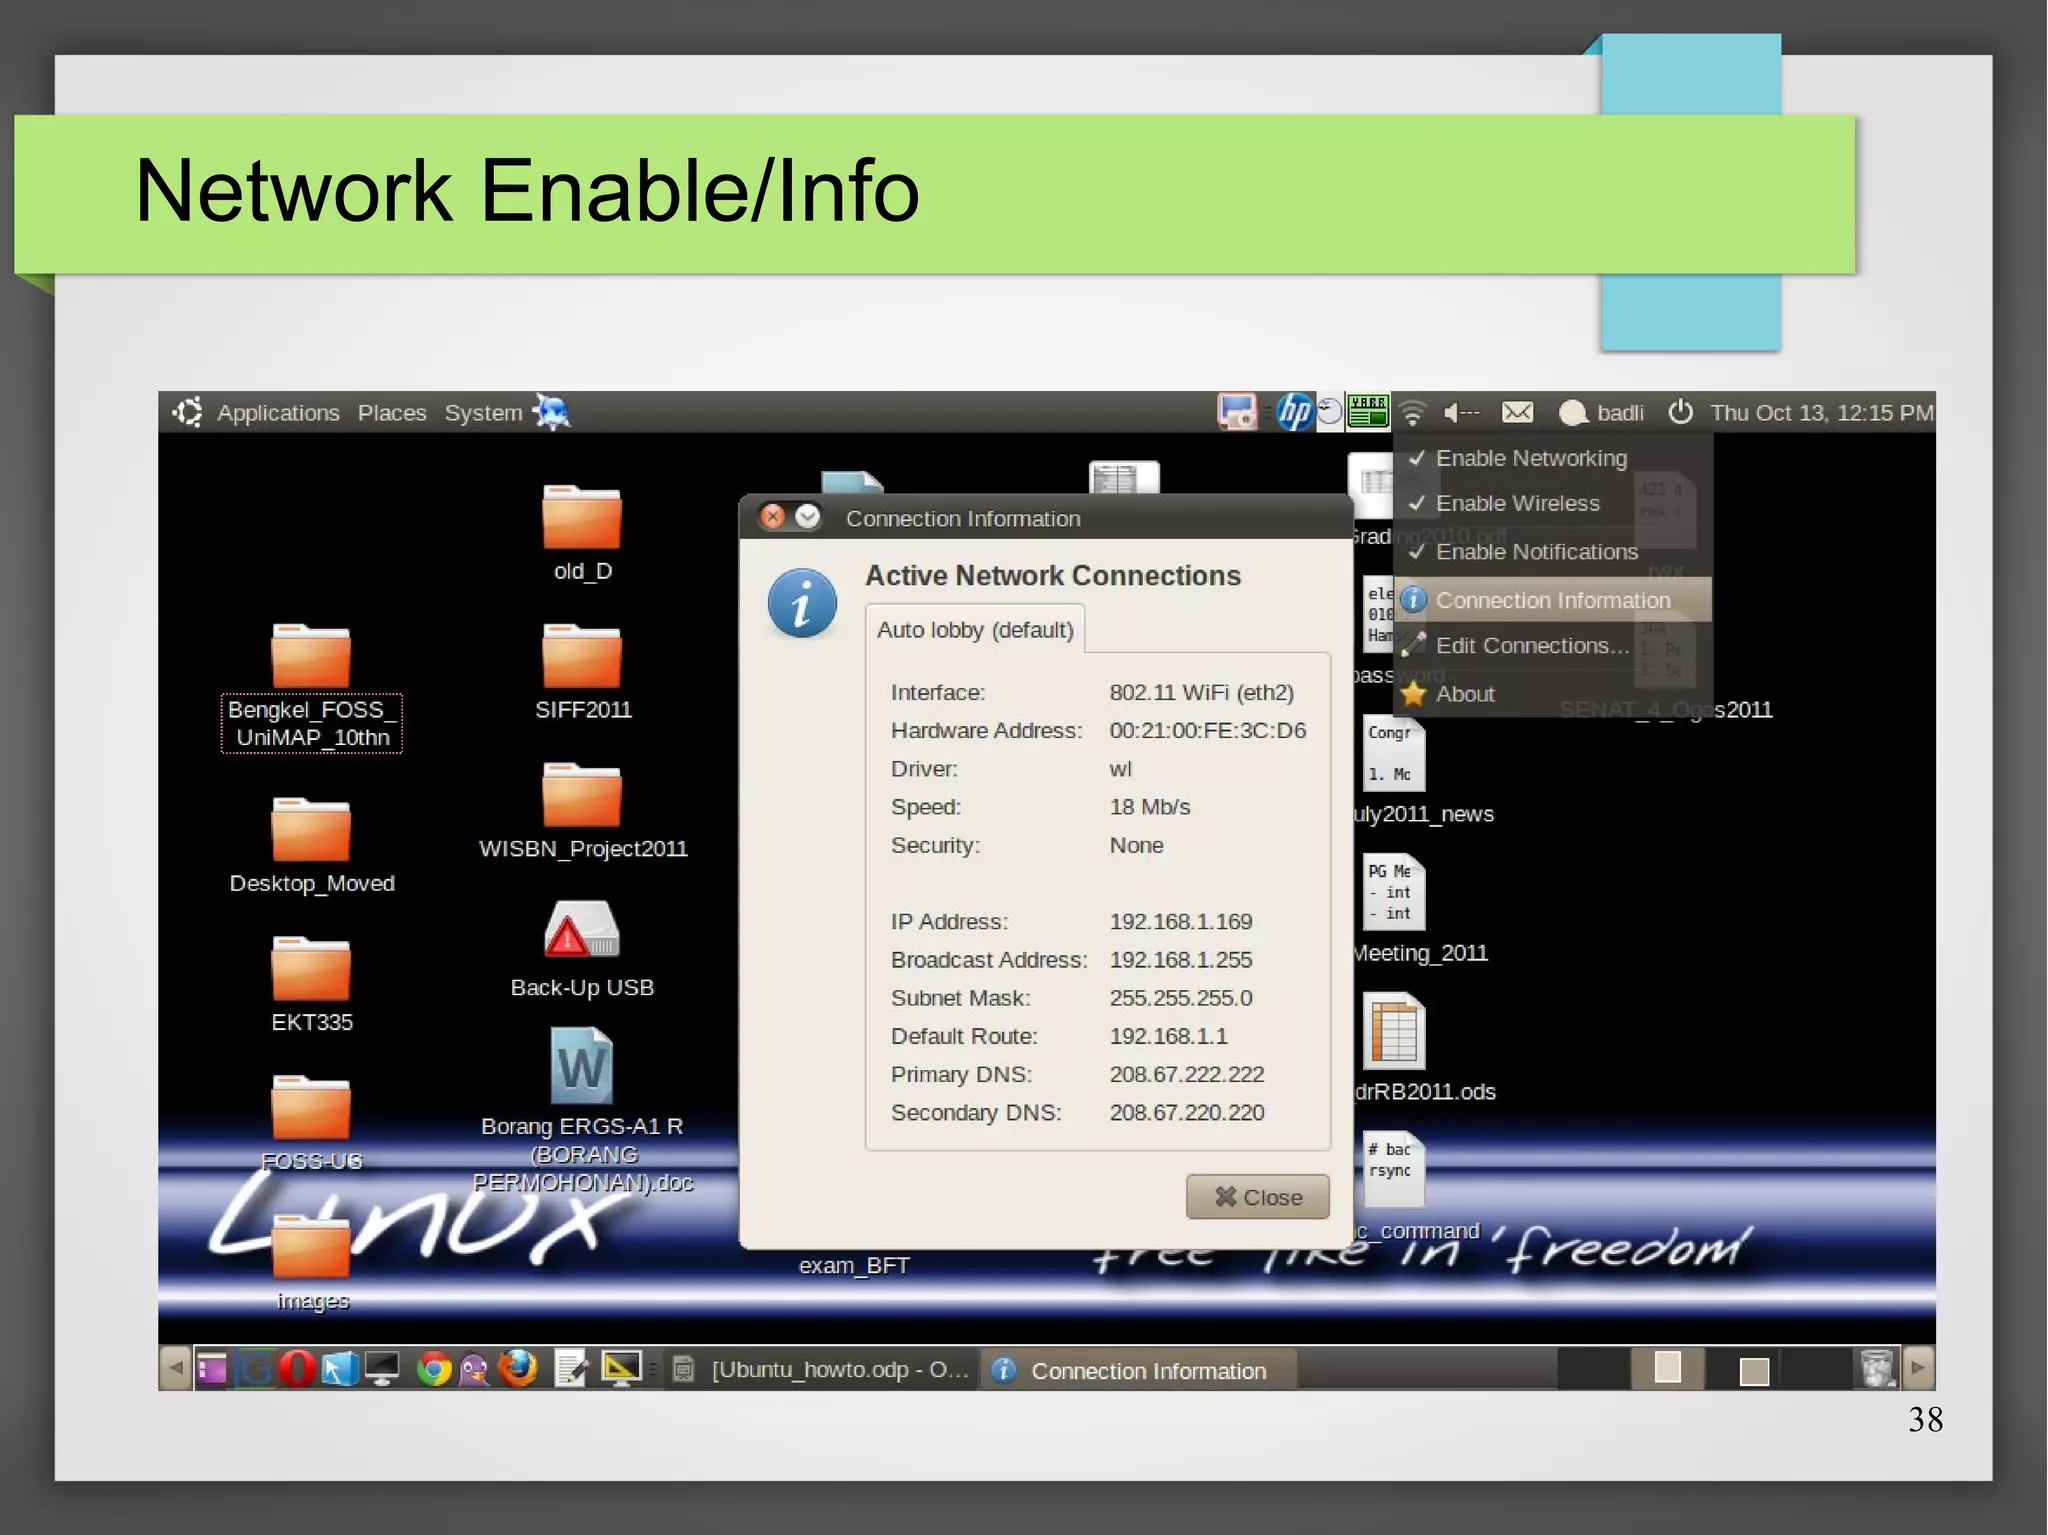
Task: Click the Speed value 18 Mb/s
Action: point(1149,807)
